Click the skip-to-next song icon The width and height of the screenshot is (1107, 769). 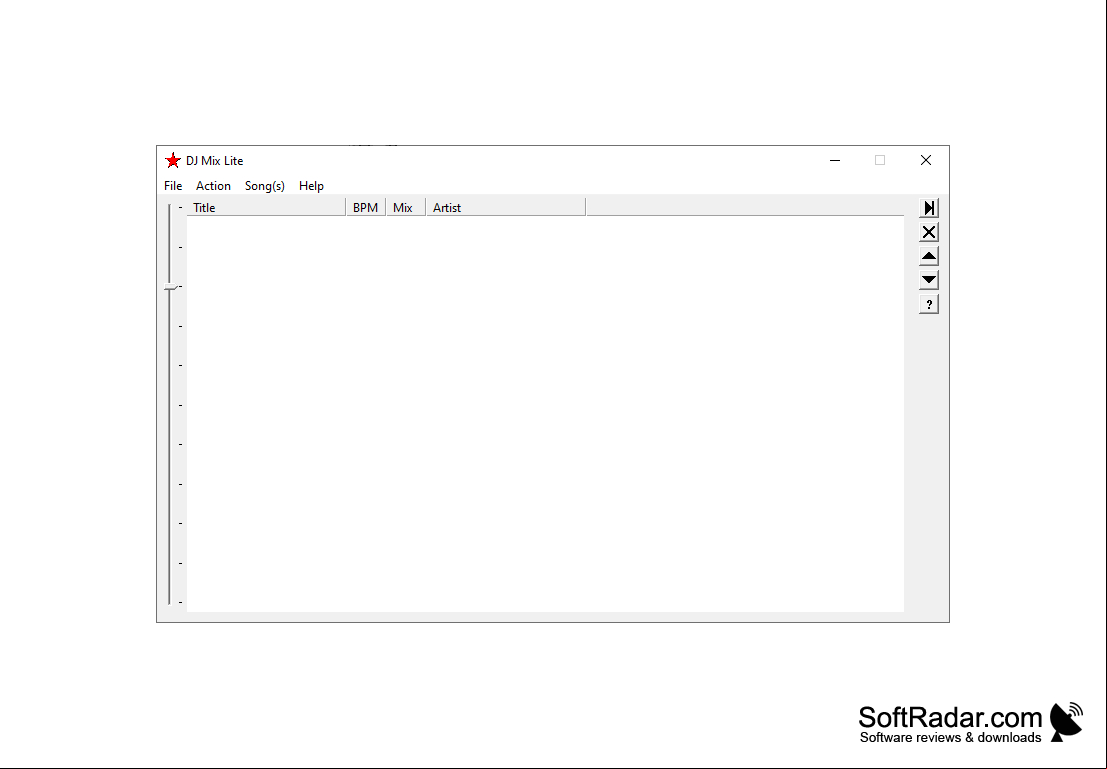pos(929,208)
